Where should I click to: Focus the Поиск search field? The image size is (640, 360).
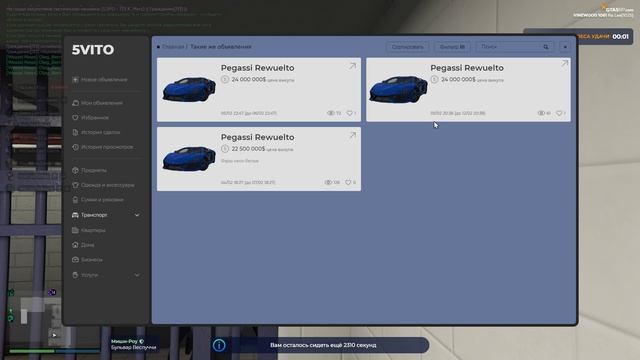(x=514, y=47)
